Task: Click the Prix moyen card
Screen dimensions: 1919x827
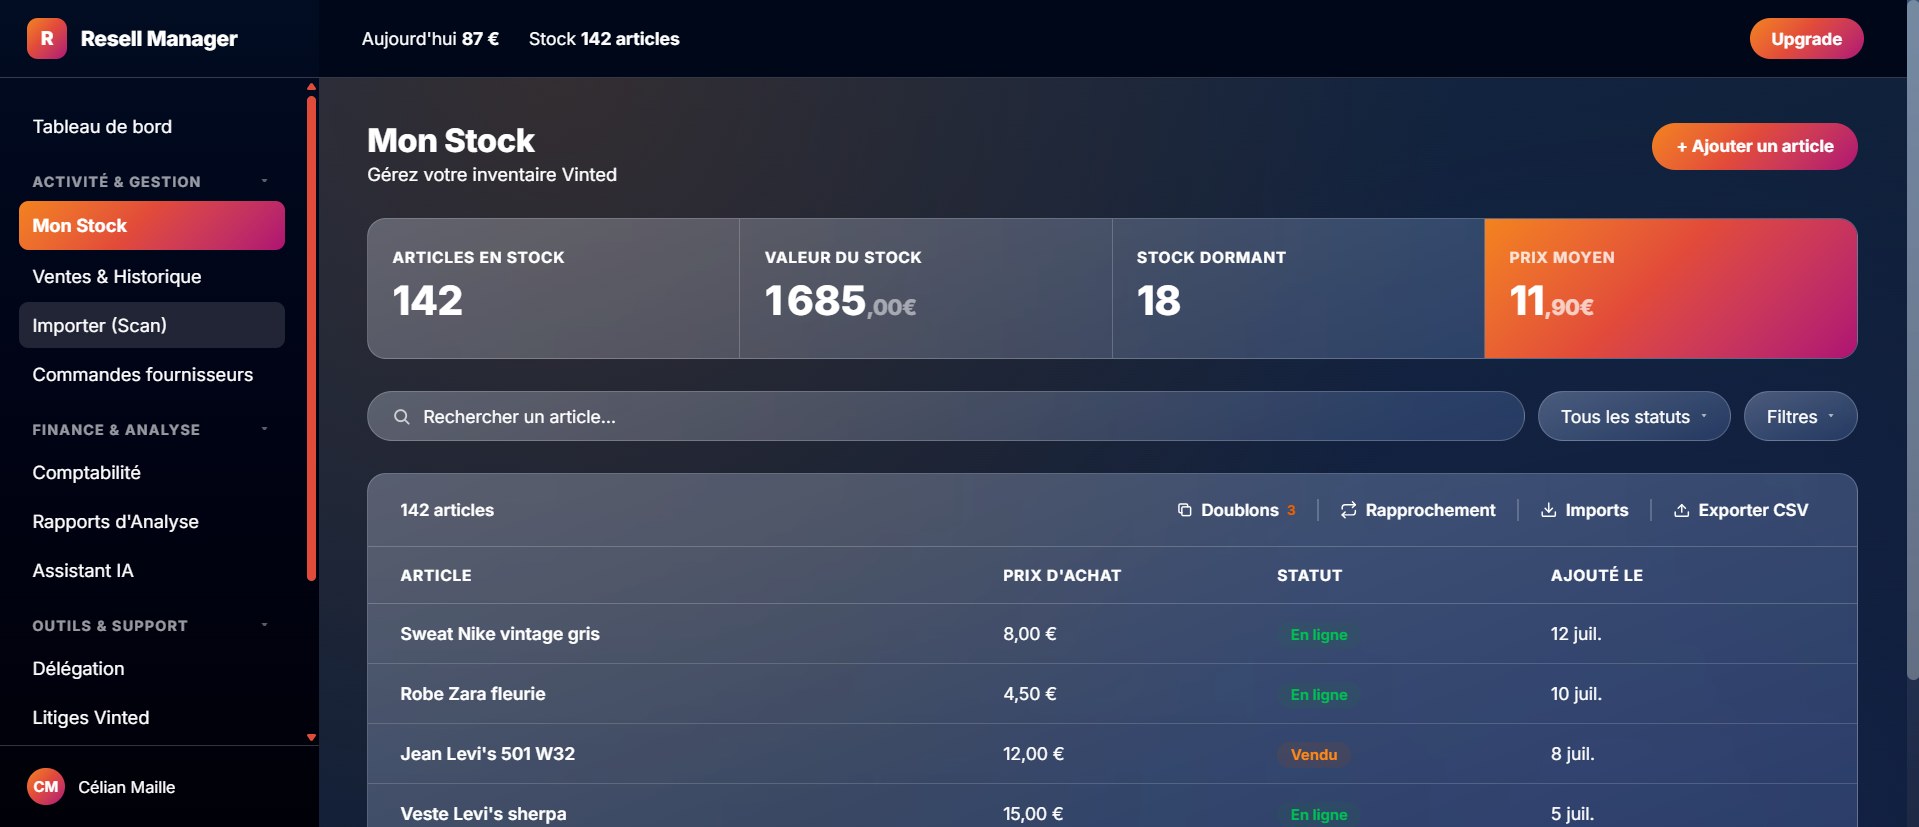Action: pos(1671,288)
